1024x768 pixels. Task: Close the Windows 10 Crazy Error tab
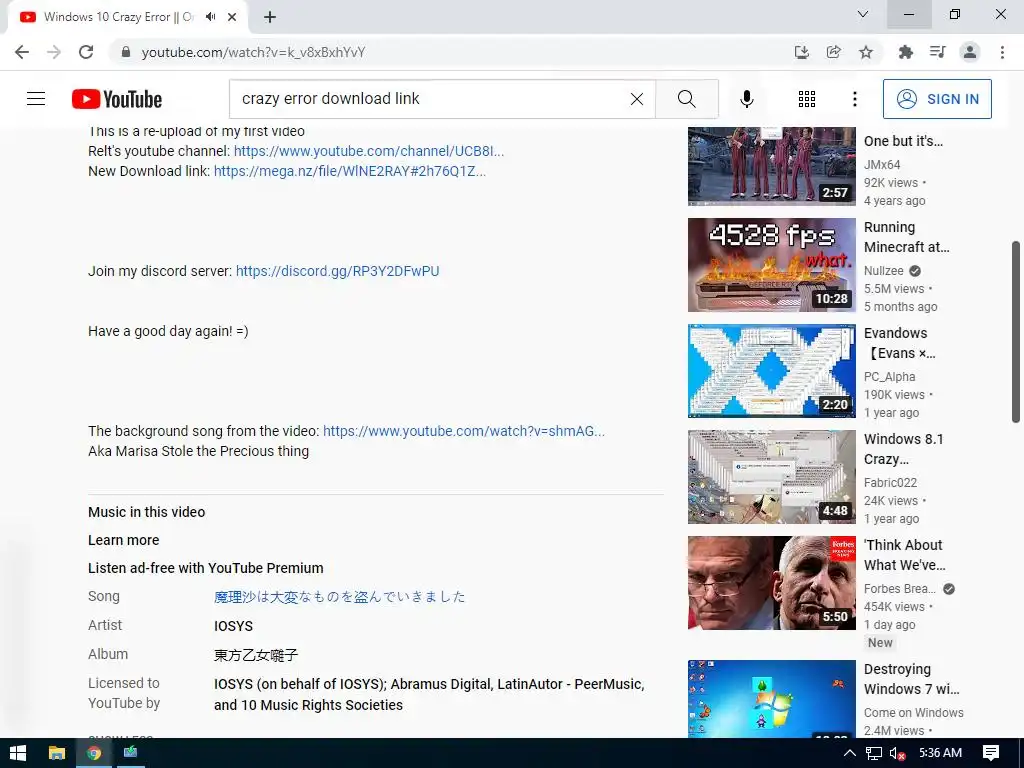click(232, 17)
